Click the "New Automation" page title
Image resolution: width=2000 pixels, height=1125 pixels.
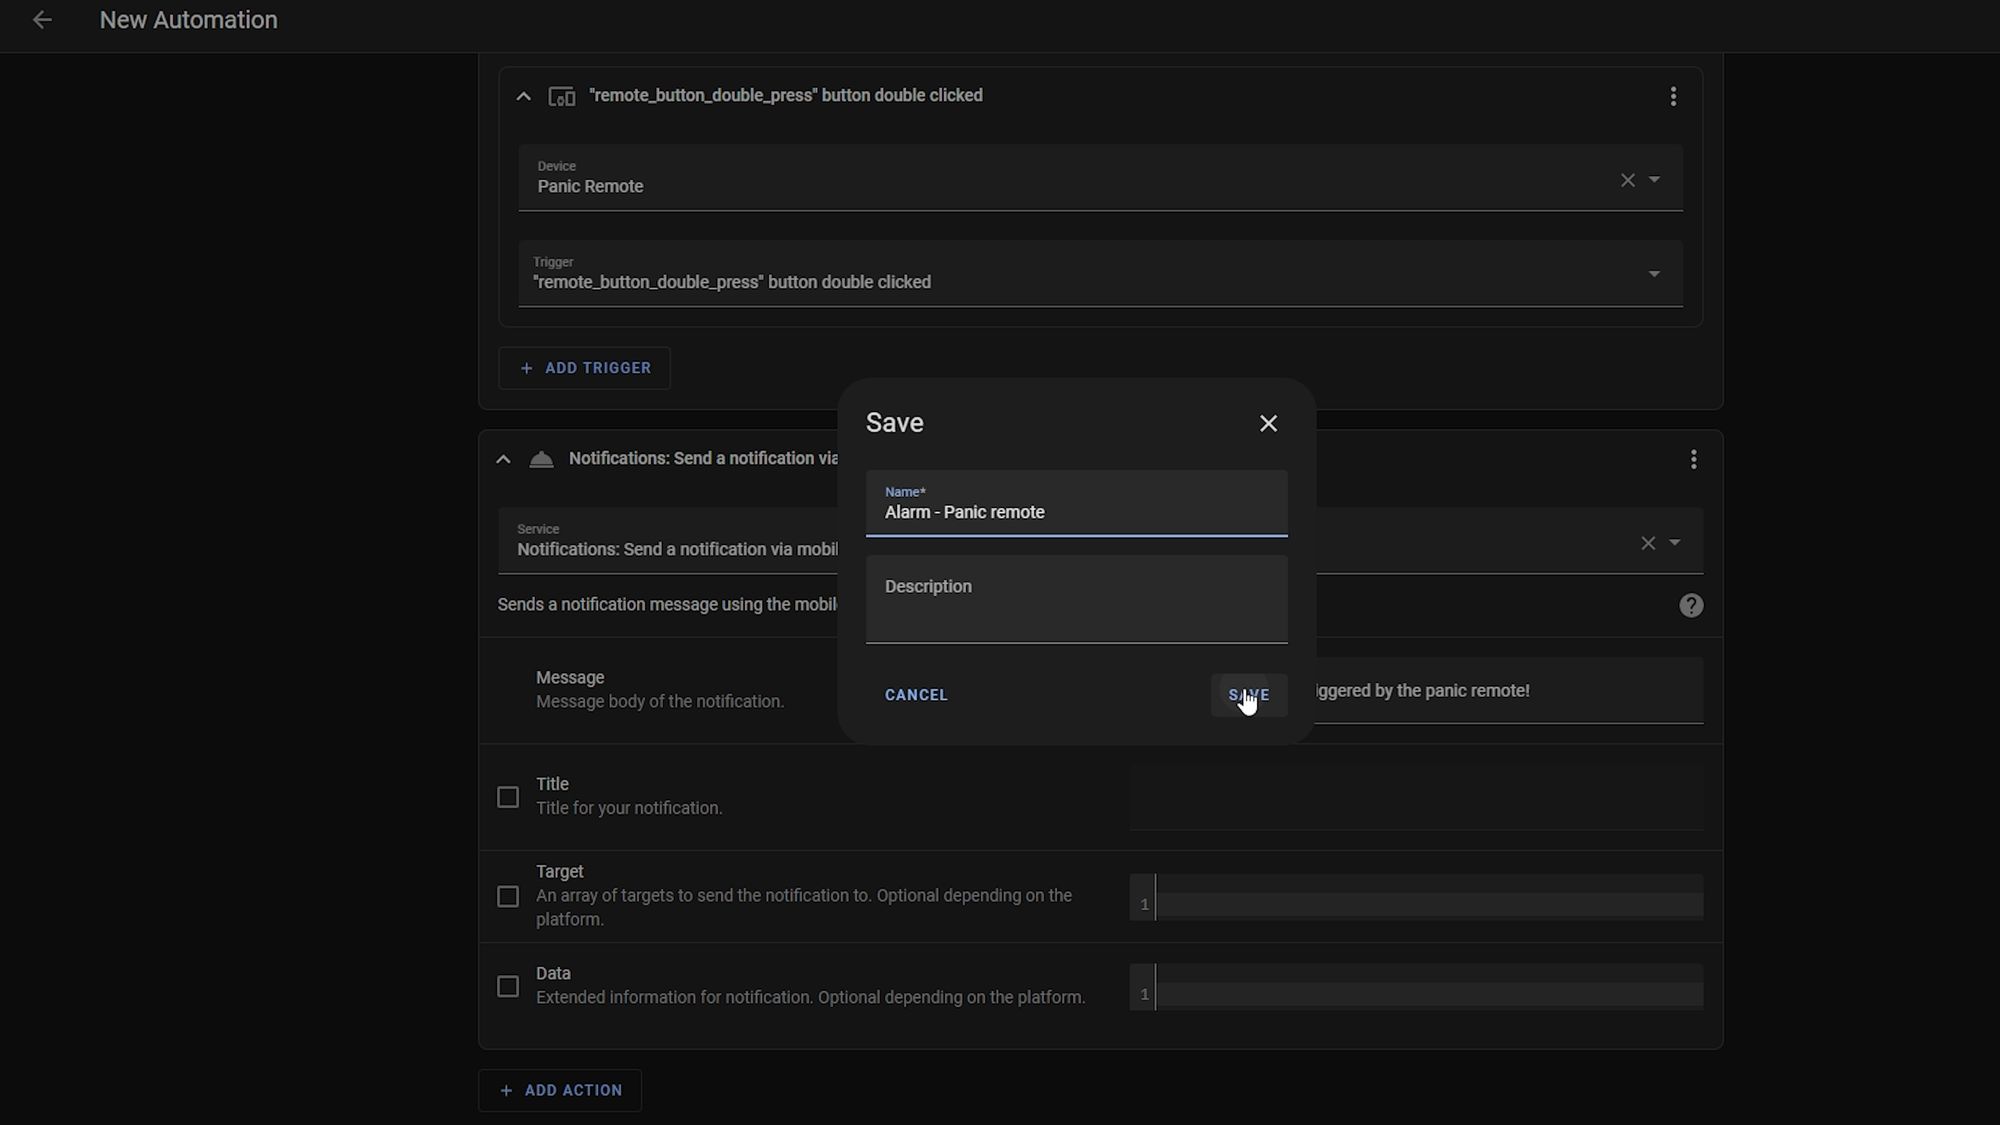[188, 20]
